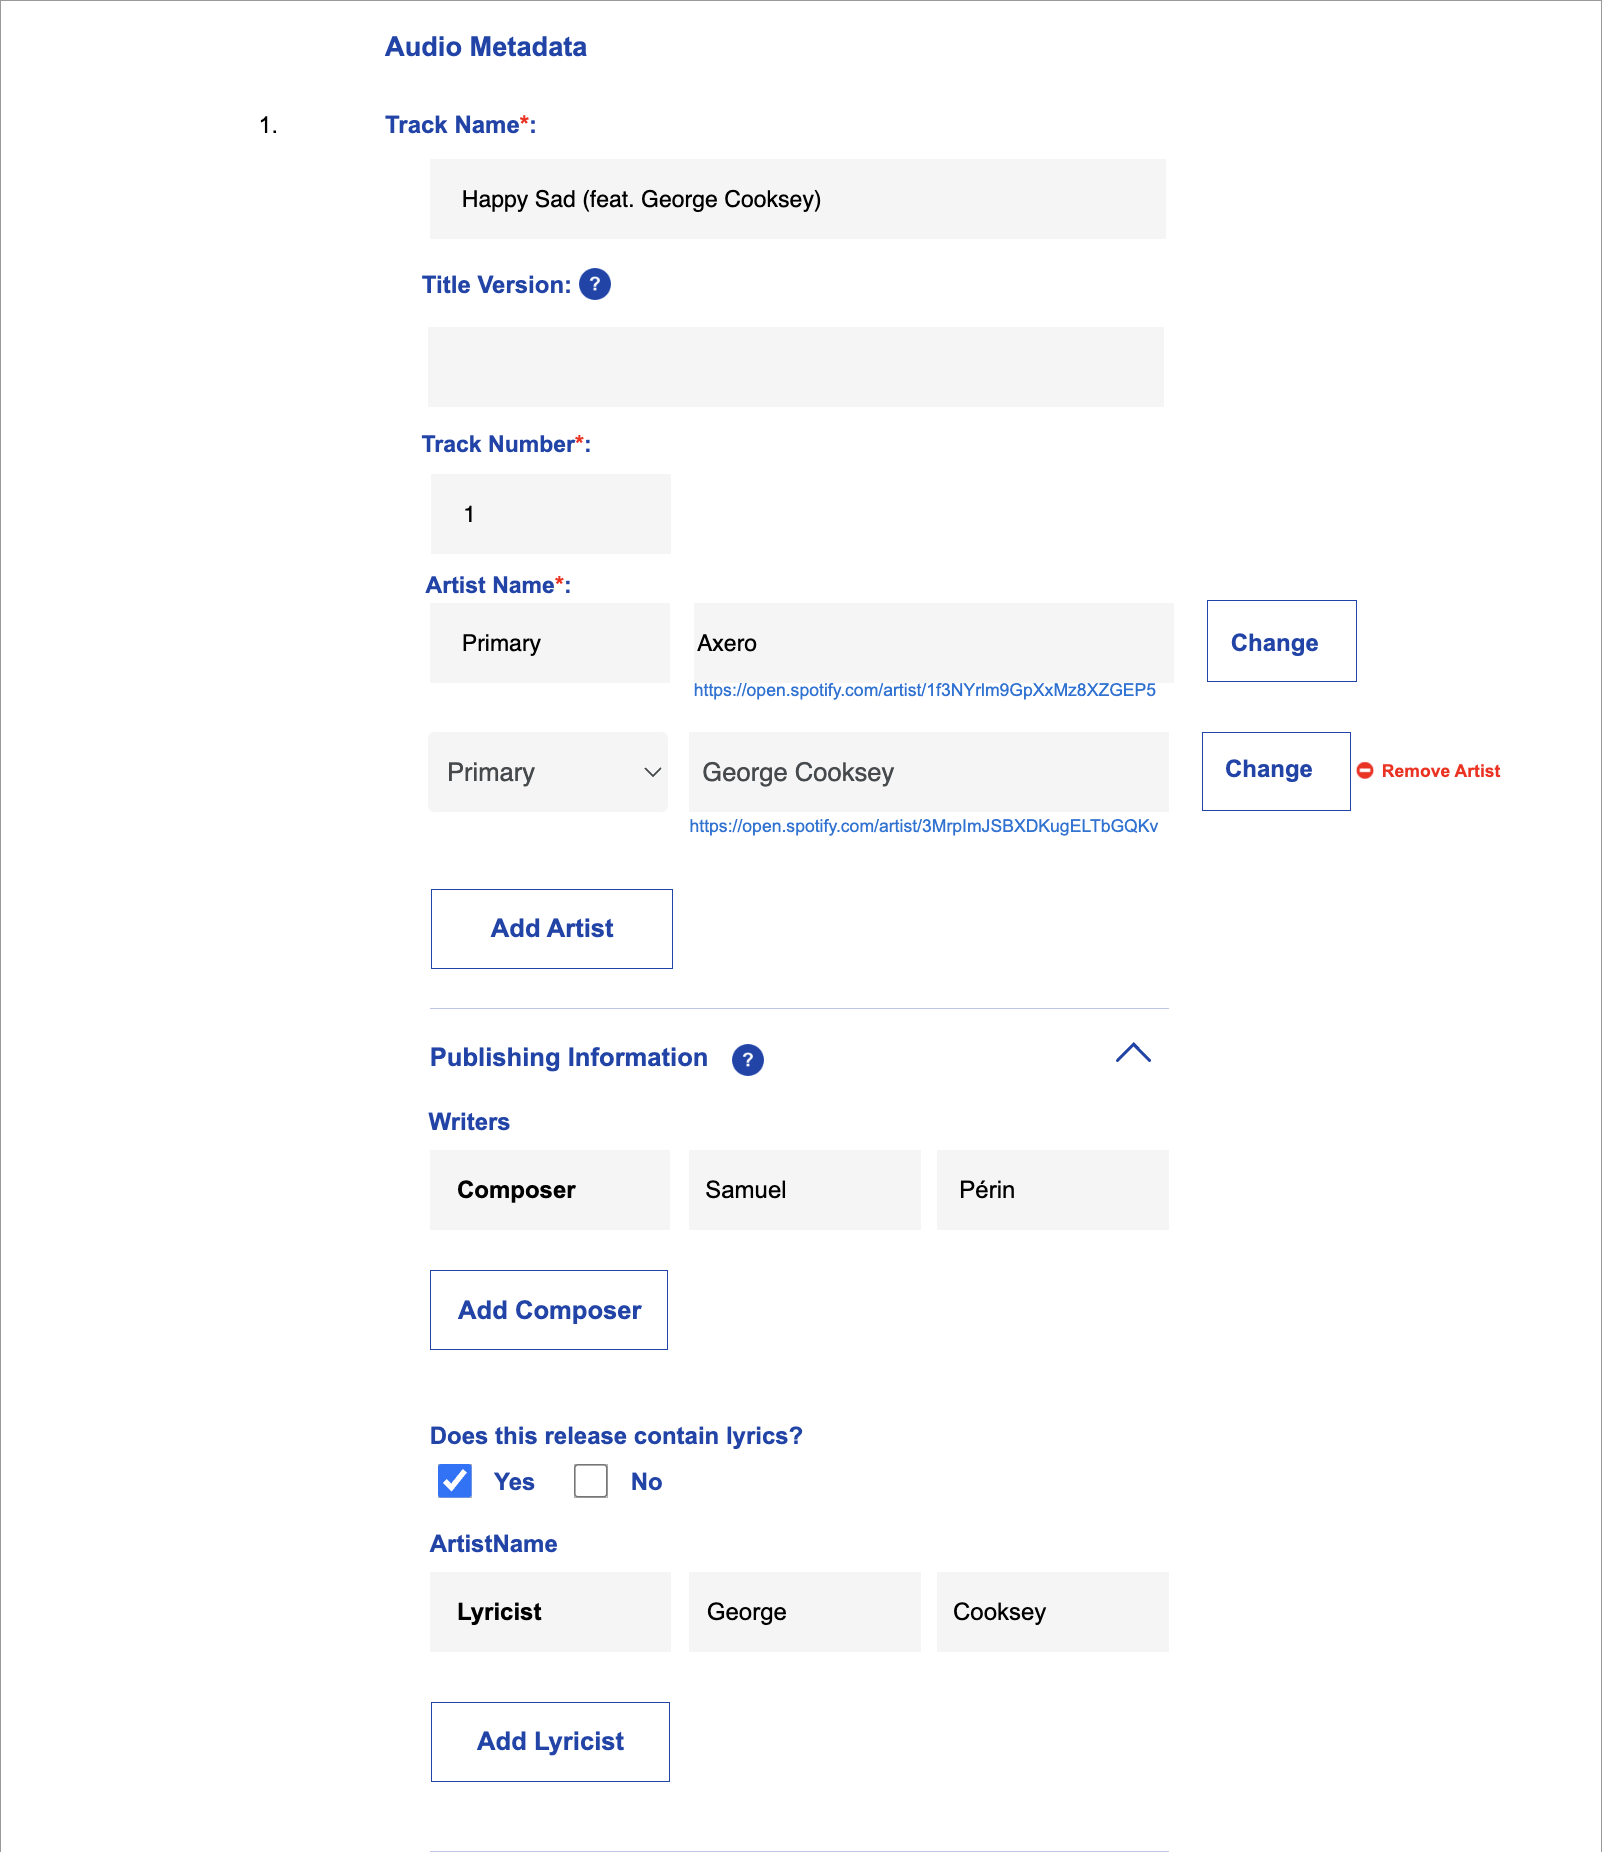Open George Cooksey's Spotify artist link

click(923, 826)
